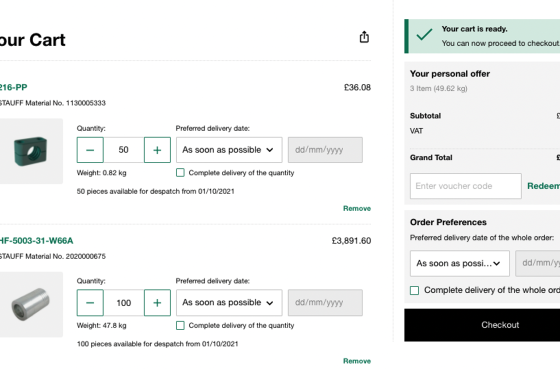The image size is (560, 373).
Task: Open delivery date dropdown for HF-5003-31-W66A
Action: coord(229,303)
